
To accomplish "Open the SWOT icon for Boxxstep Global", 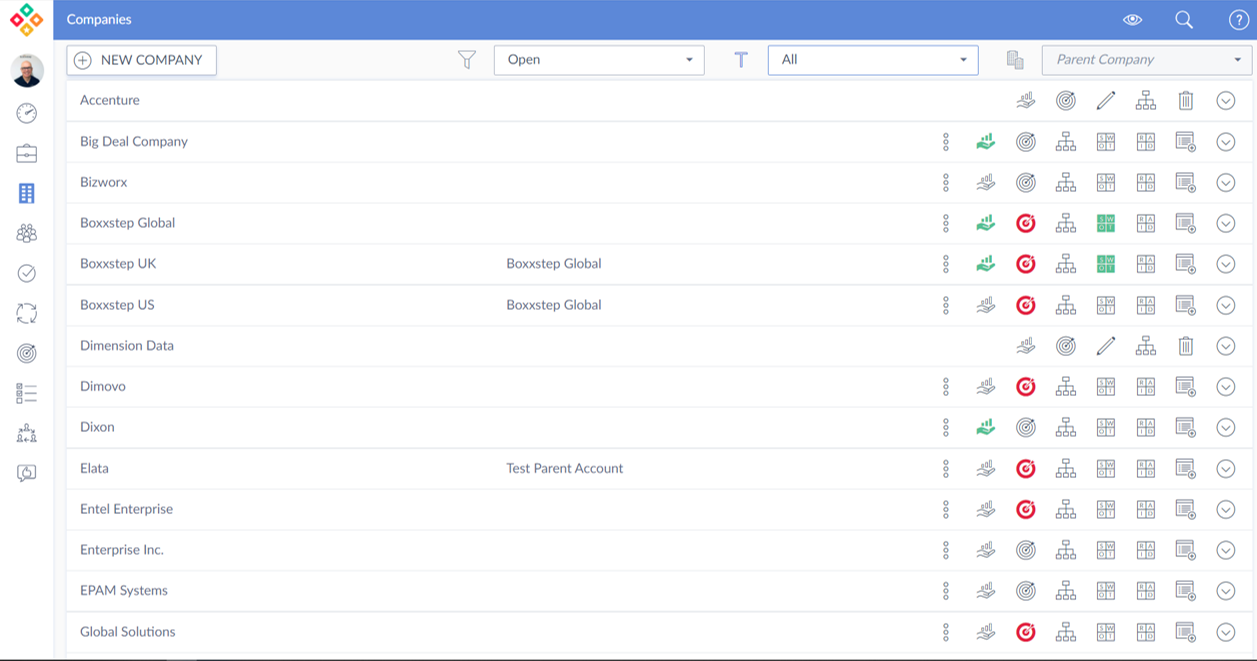I will coord(1106,223).
